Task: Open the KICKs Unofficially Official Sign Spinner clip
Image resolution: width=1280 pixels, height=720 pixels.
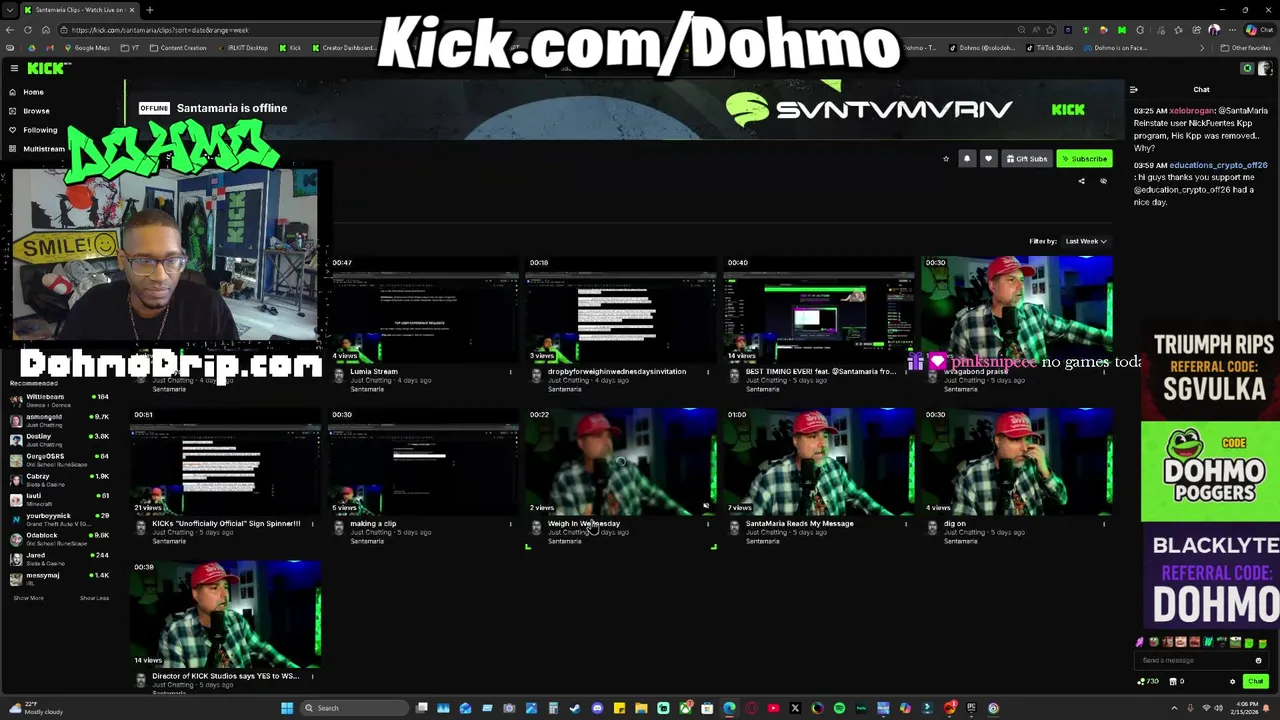Action: [226, 462]
